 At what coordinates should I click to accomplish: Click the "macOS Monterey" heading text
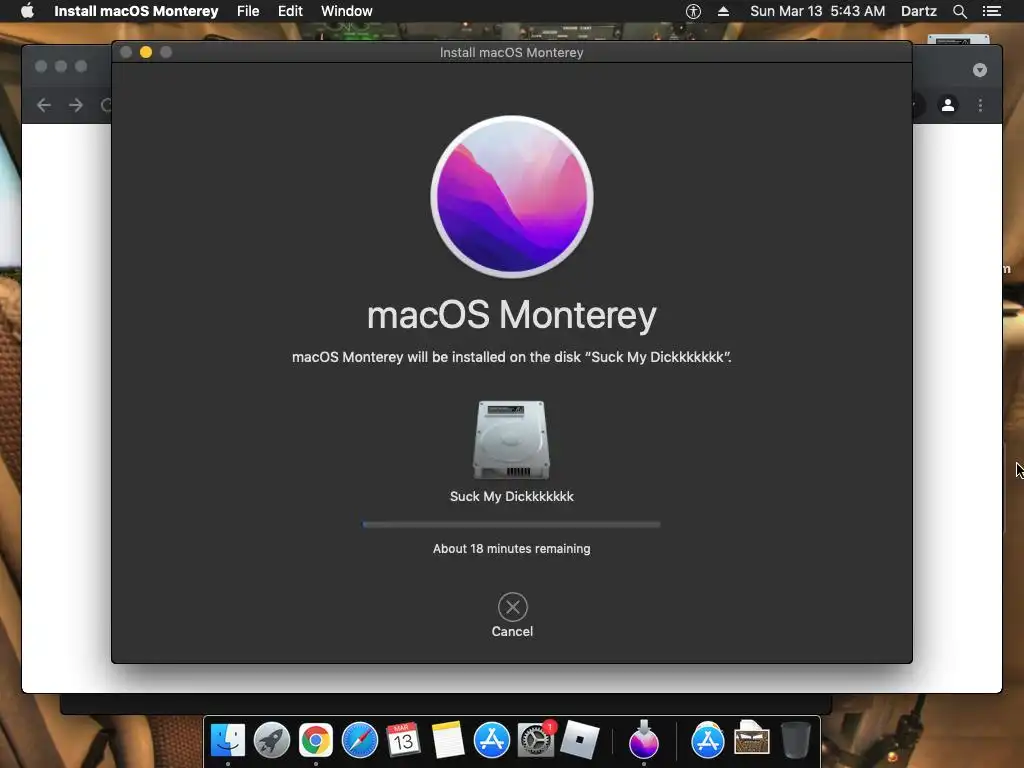point(511,315)
